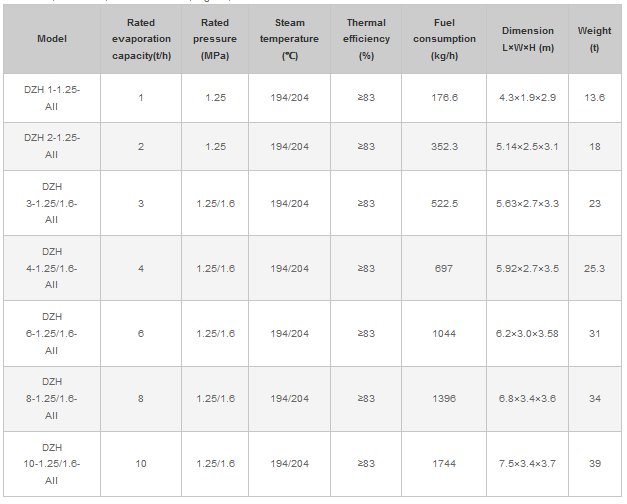Click the fuel consumption value 522.5
The image size is (627, 504).
pos(444,204)
